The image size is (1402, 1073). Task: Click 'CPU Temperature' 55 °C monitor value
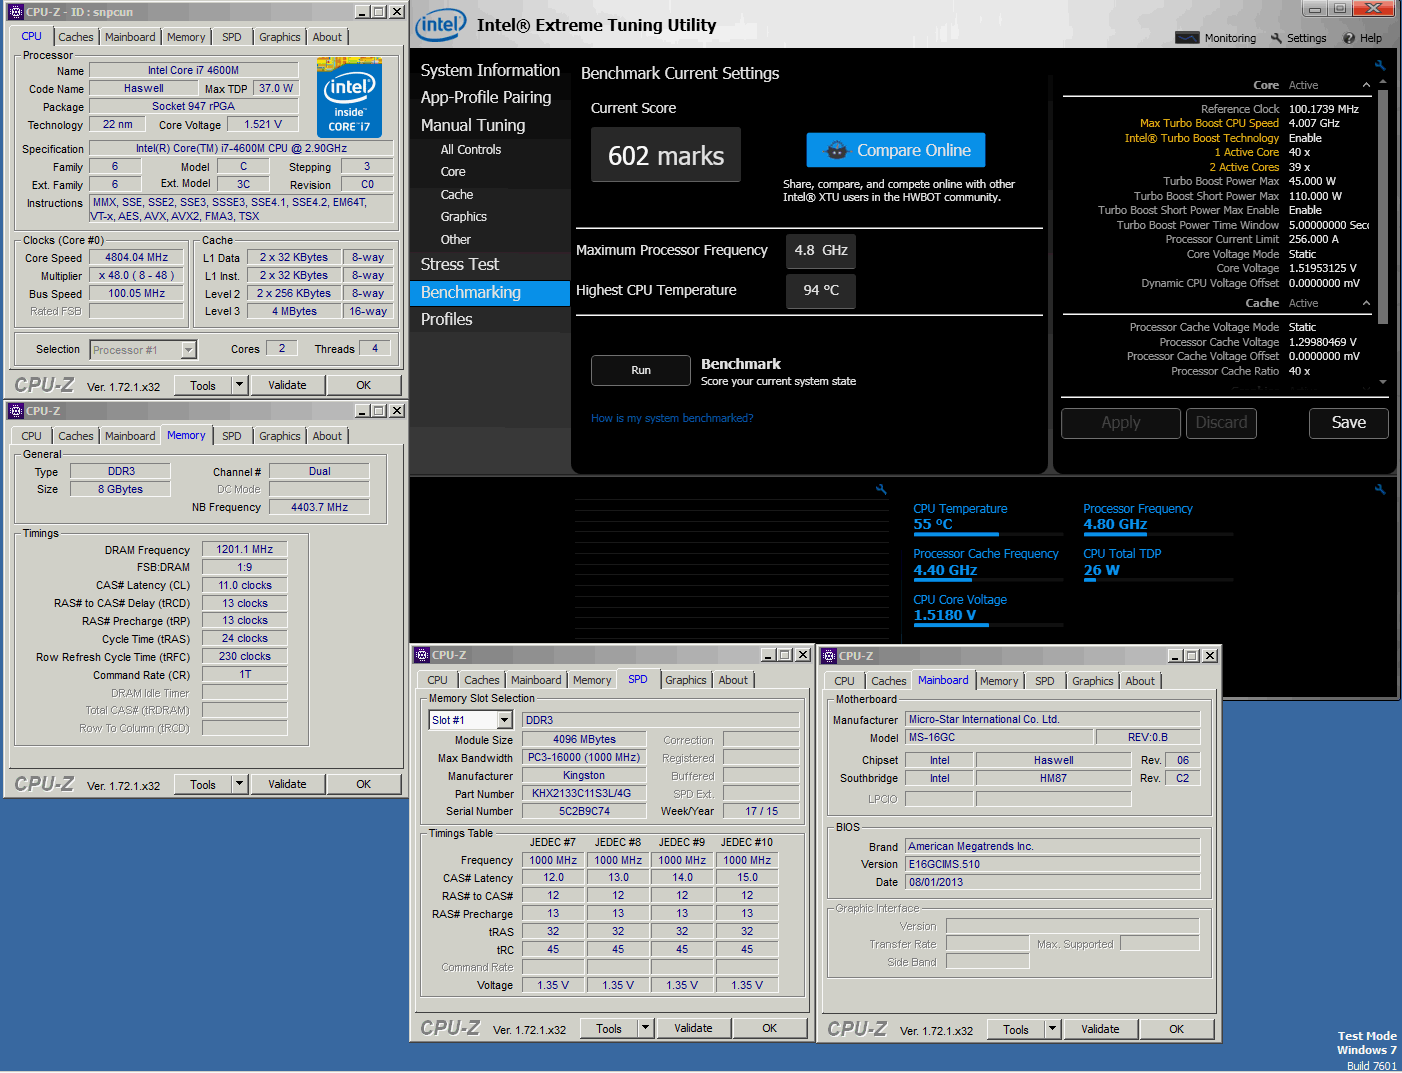pyautogui.click(x=933, y=524)
